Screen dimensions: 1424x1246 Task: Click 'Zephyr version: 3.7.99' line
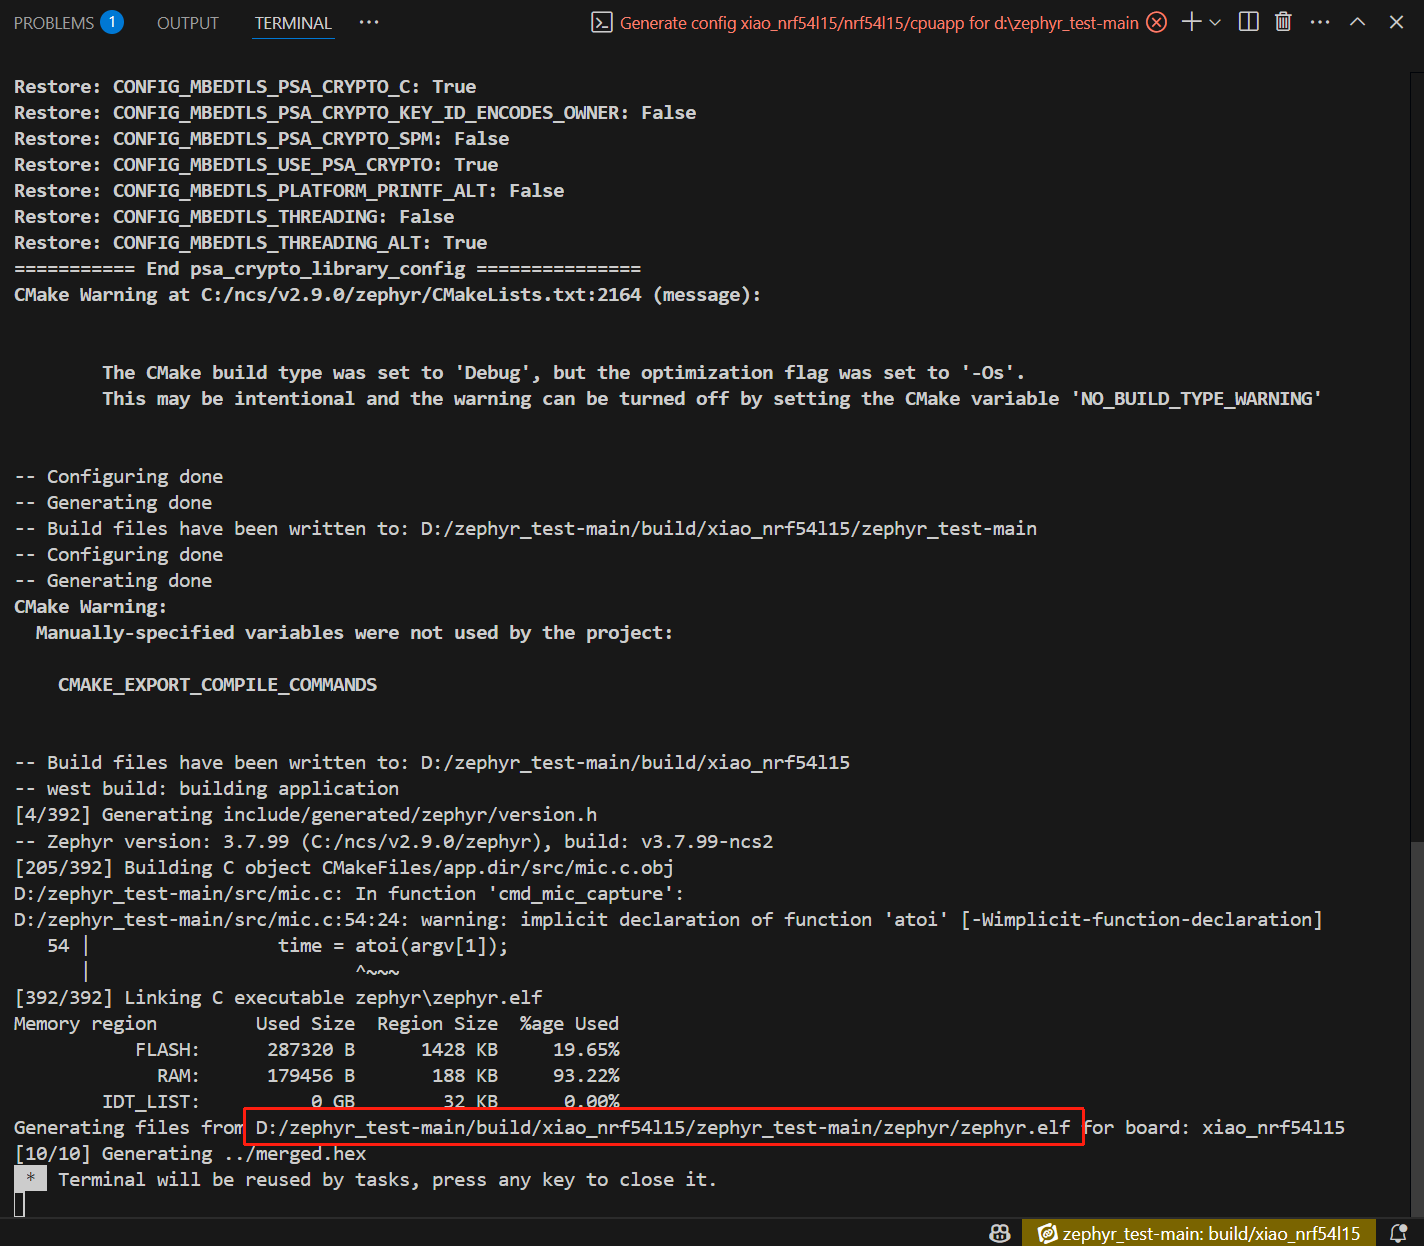click(393, 841)
